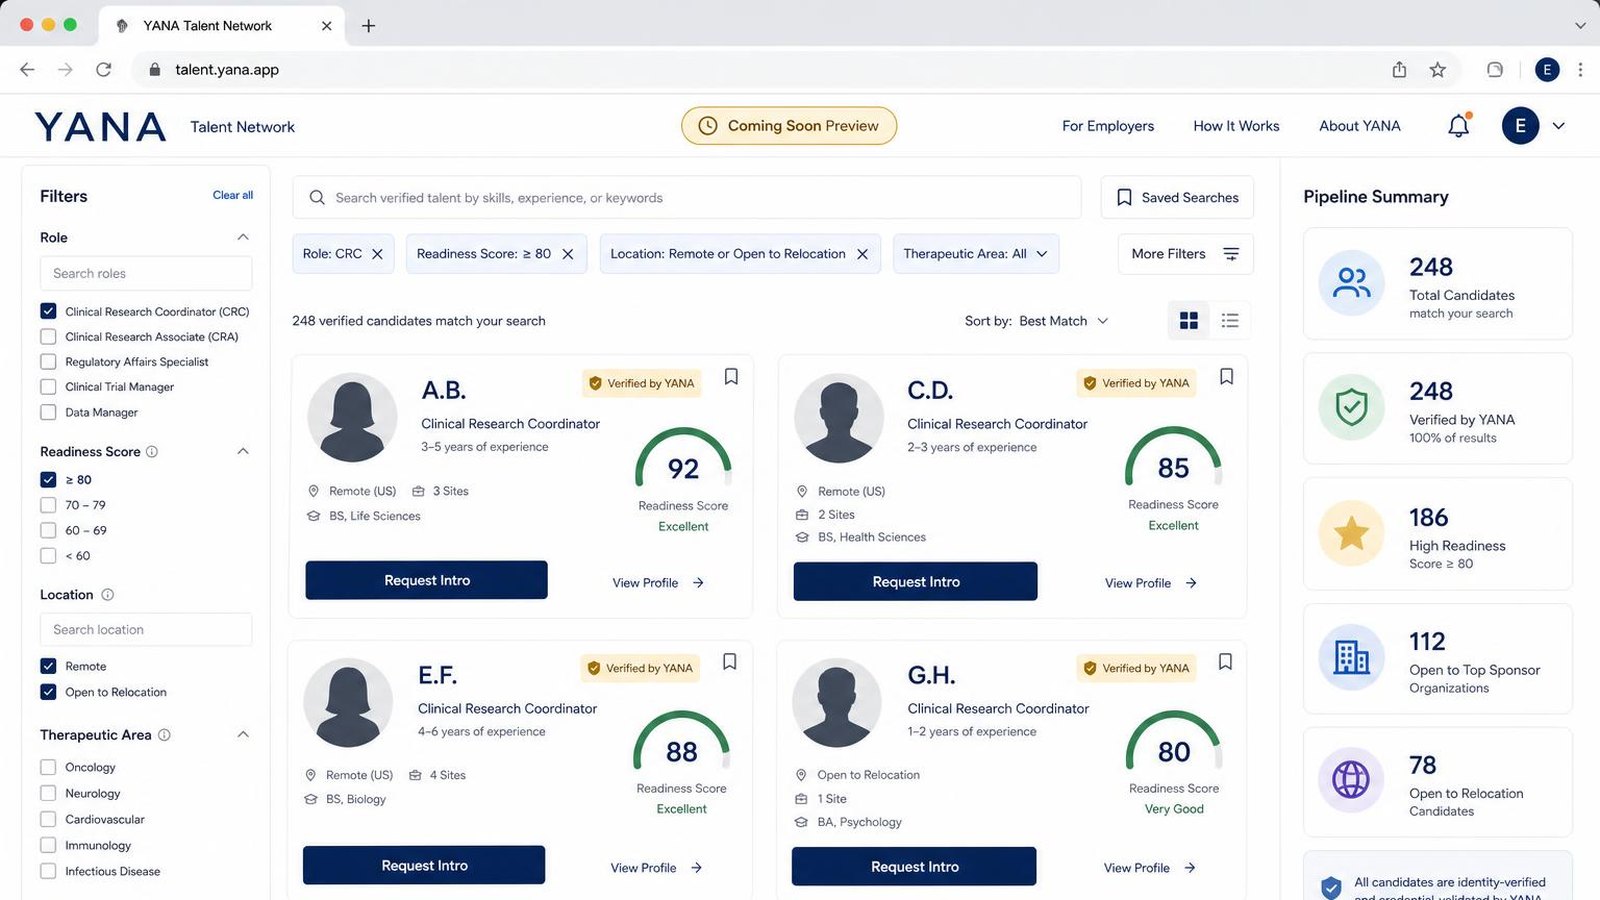Click Clear all filters link
The image size is (1600, 900).
(x=233, y=195)
